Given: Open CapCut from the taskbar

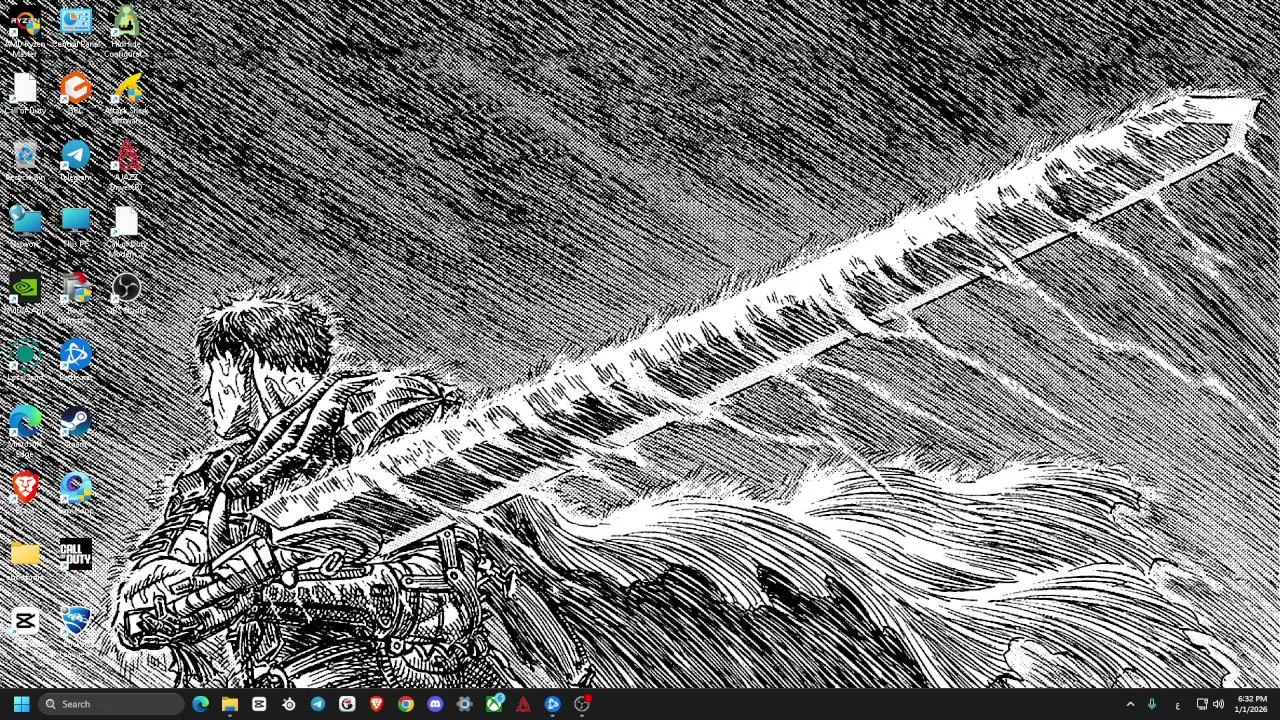Looking at the screenshot, I should click(259, 704).
